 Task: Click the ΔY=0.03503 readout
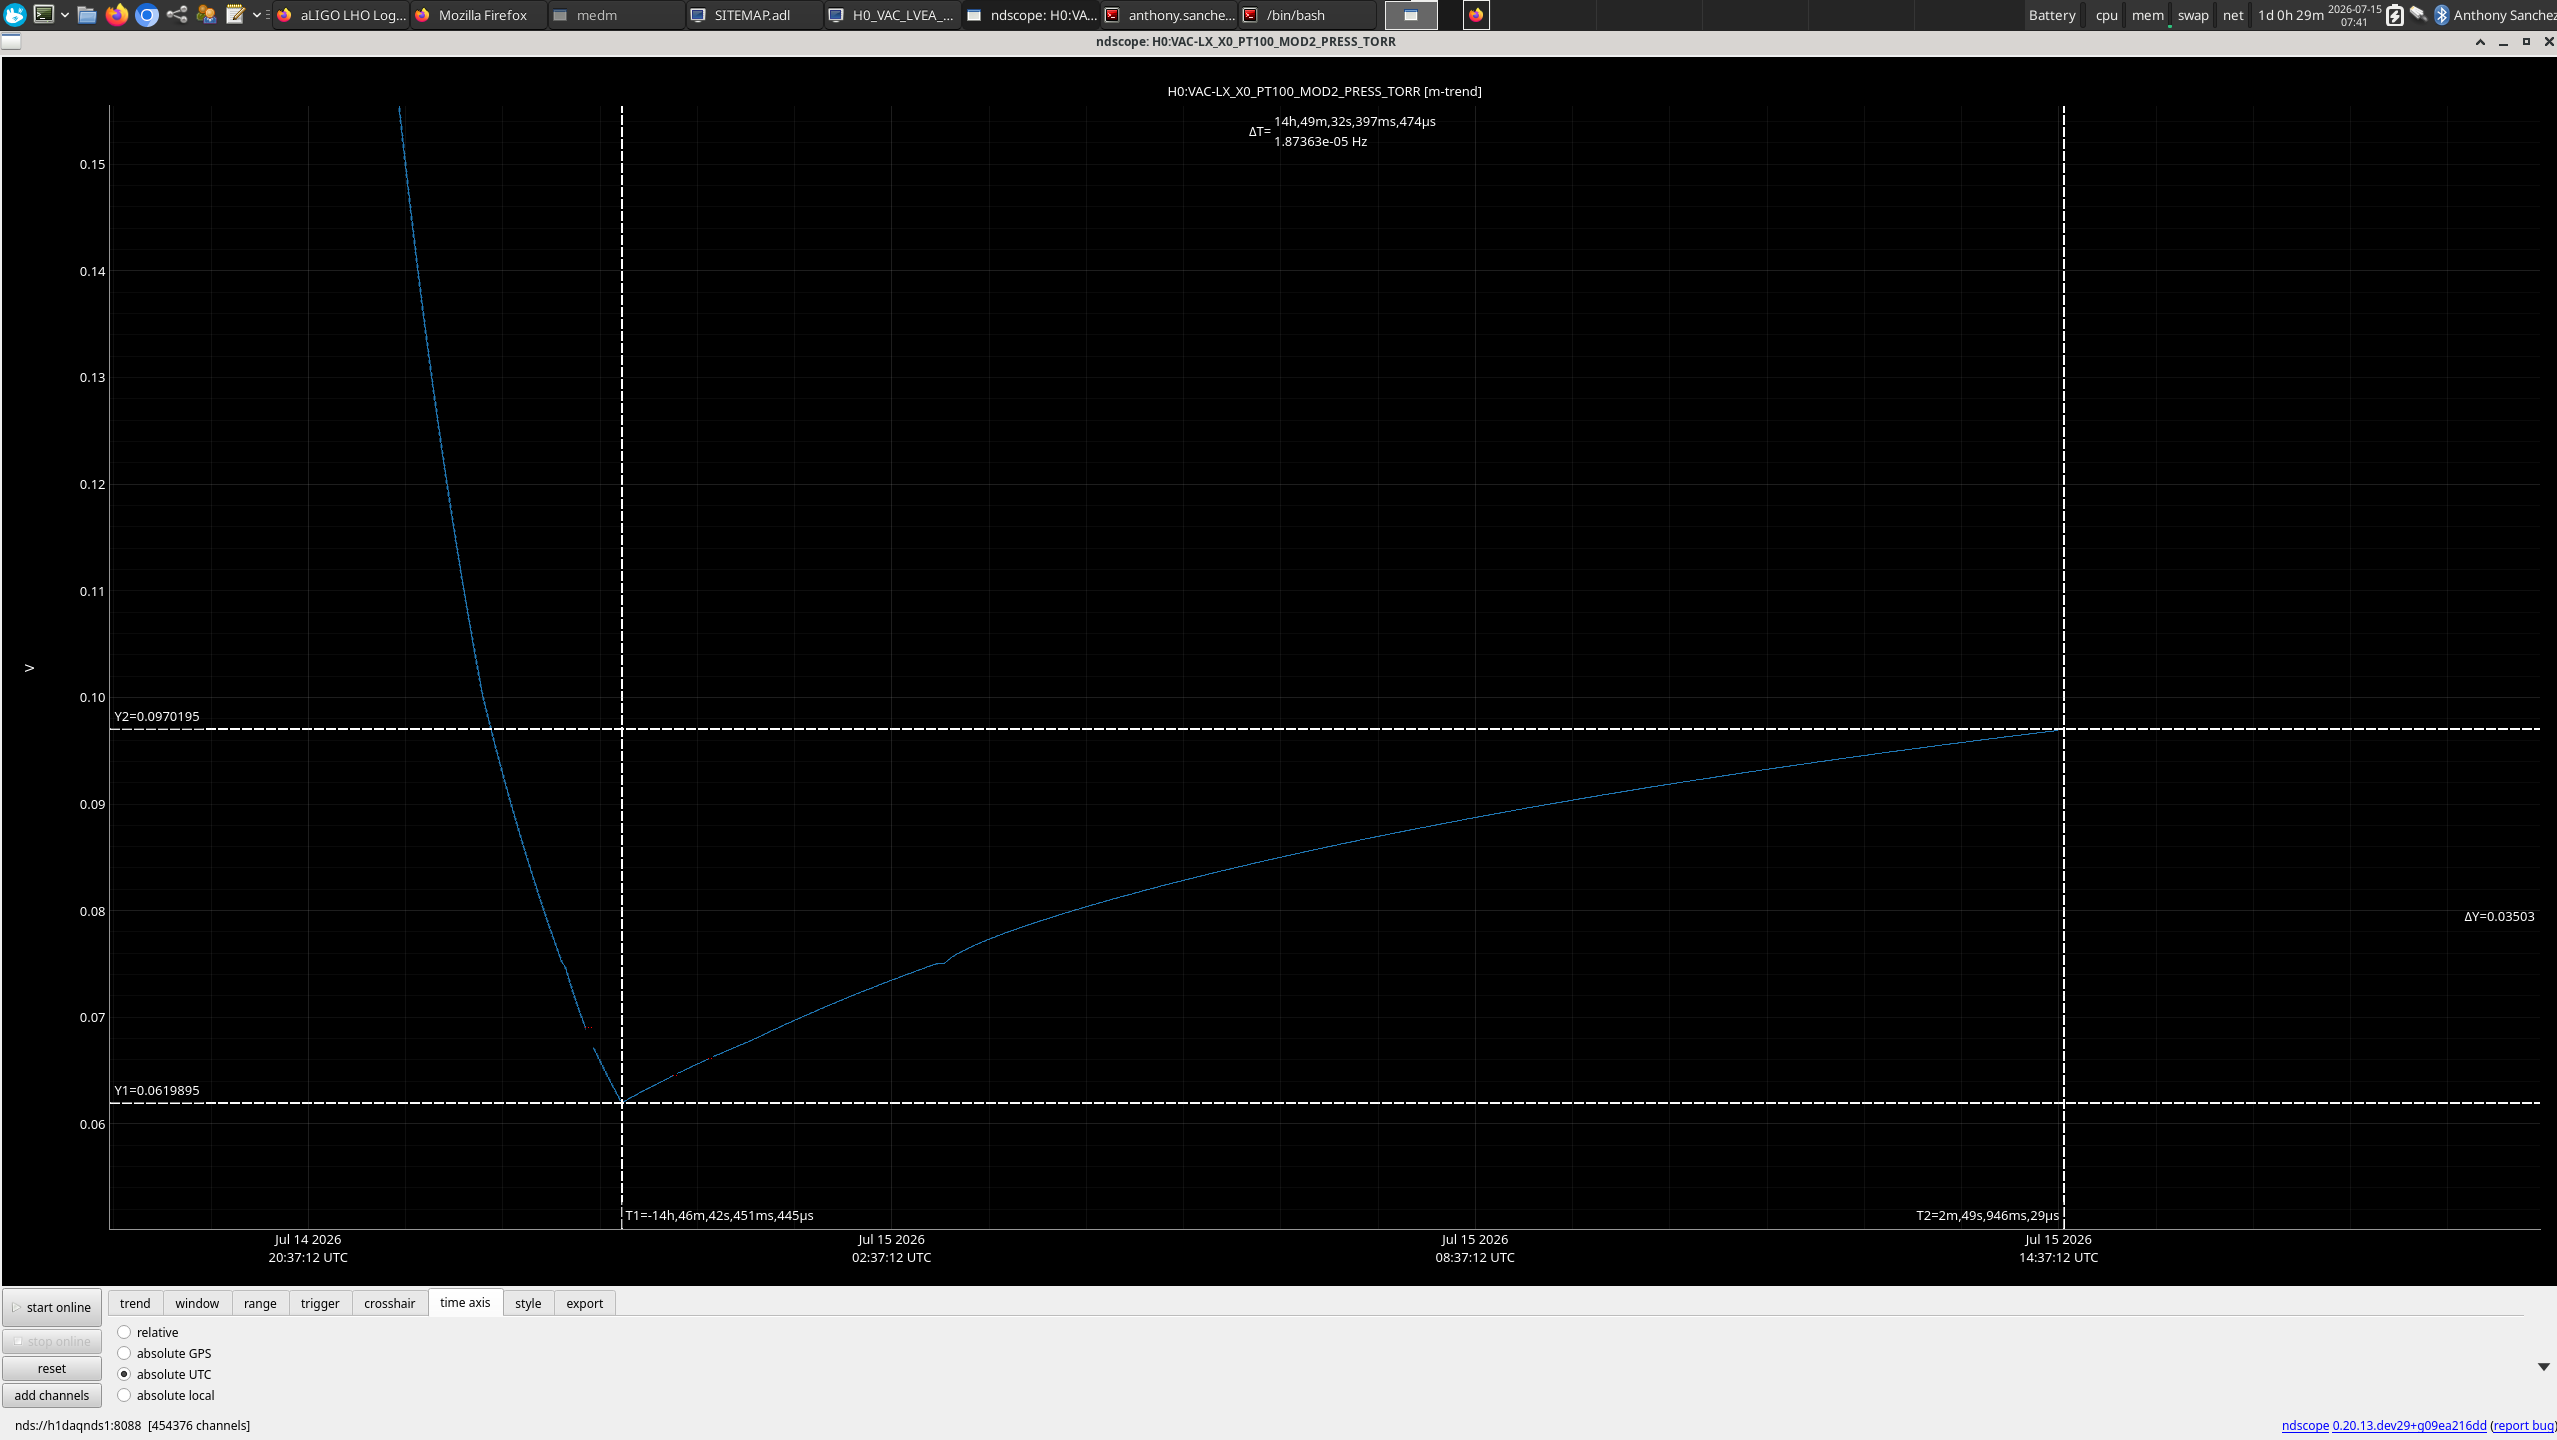point(2498,916)
